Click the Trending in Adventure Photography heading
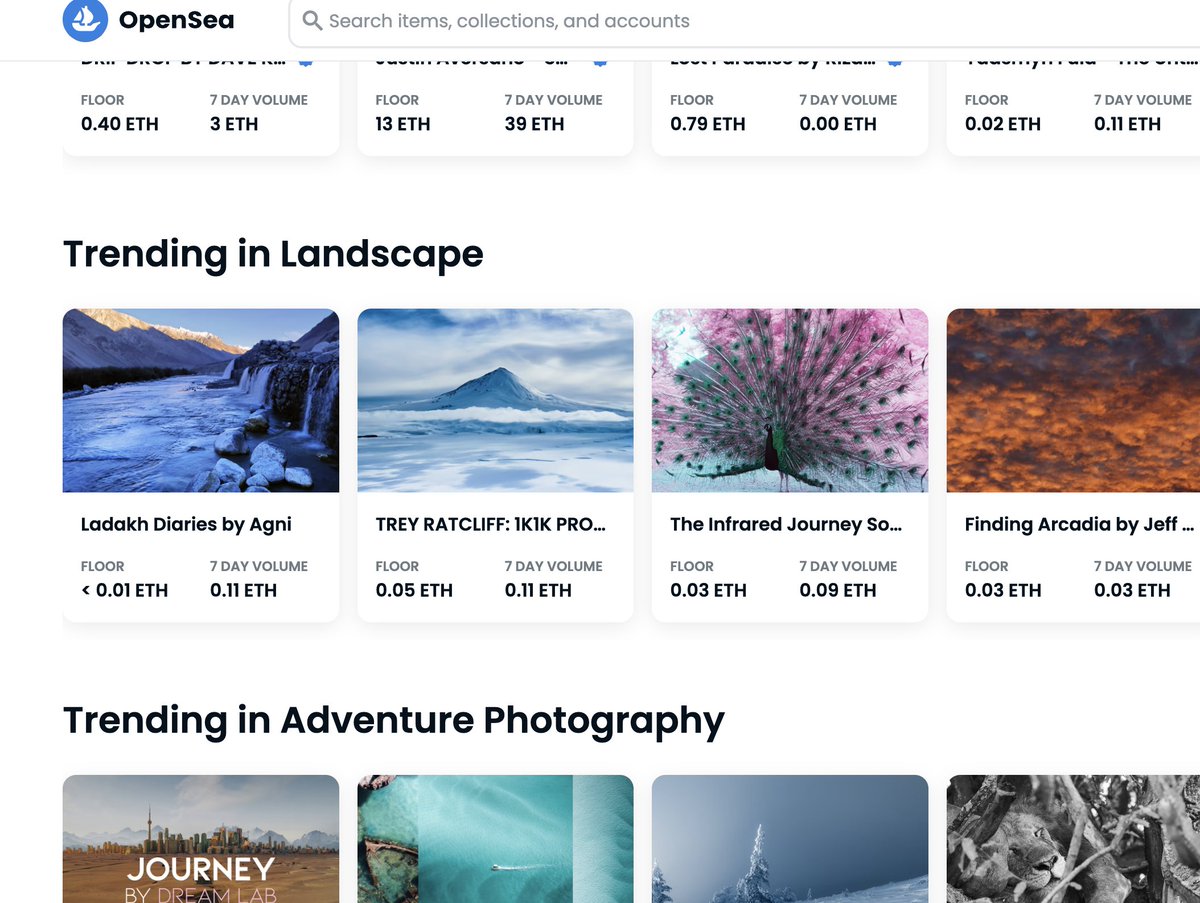 pyautogui.click(x=394, y=721)
